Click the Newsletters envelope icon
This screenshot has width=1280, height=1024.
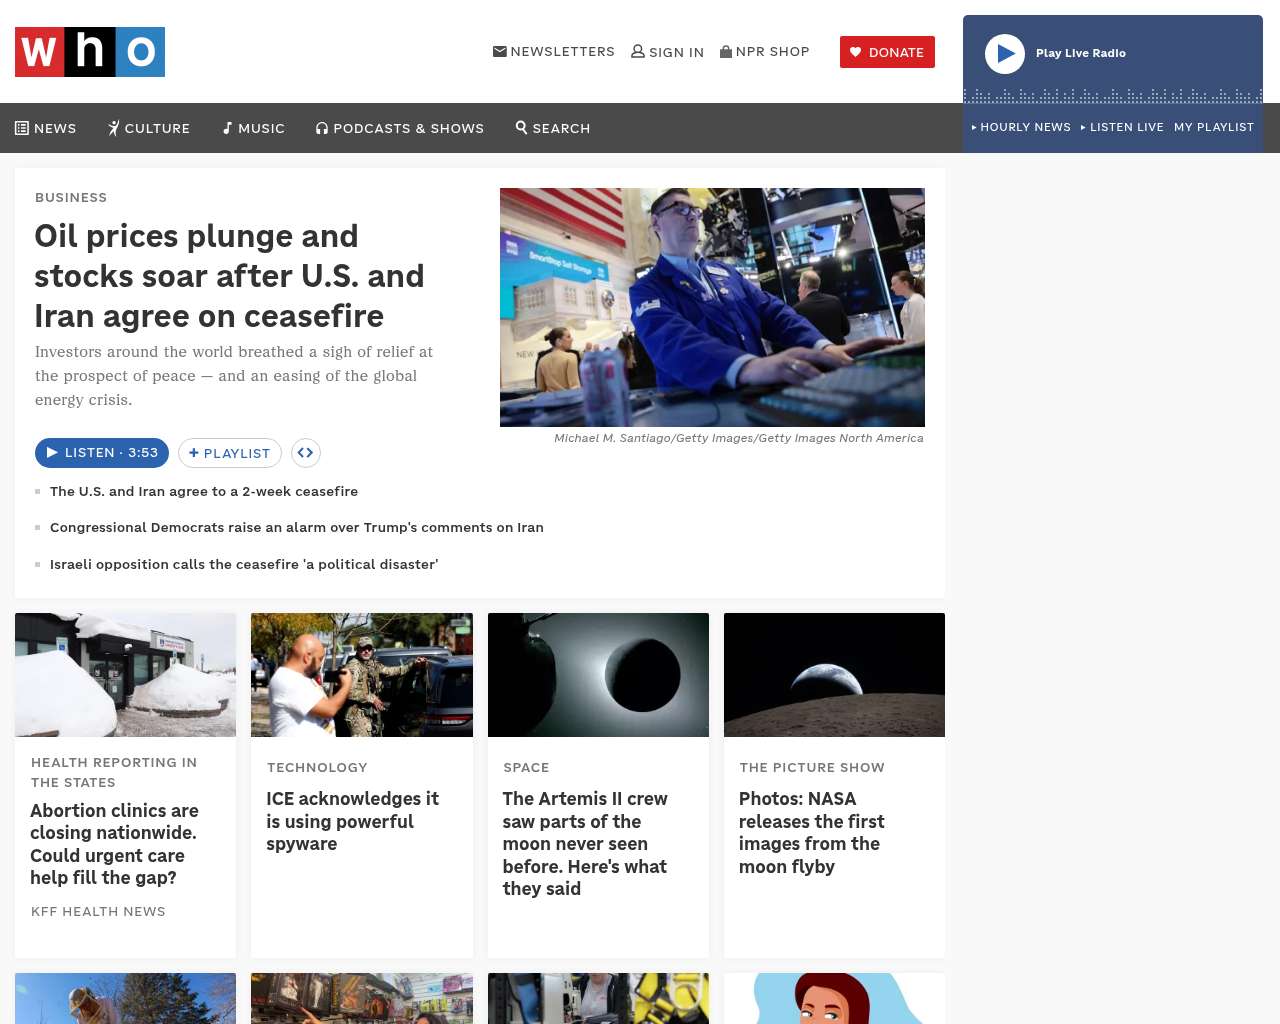coord(500,52)
